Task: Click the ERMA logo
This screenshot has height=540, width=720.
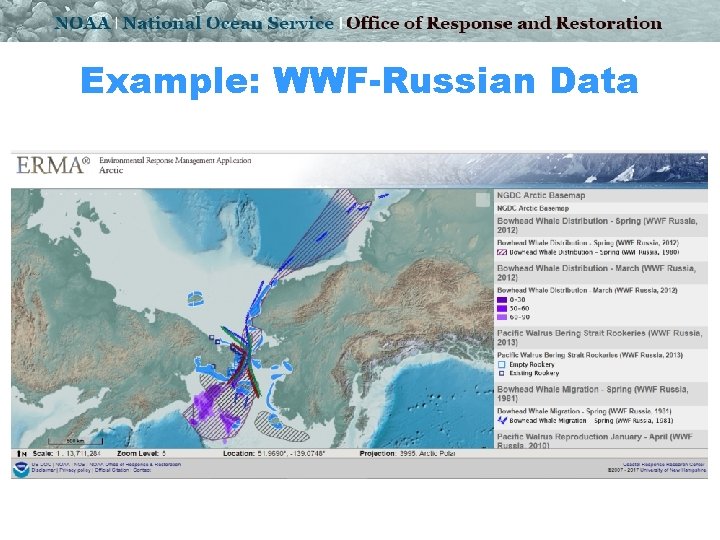Action: pyautogui.click(x=53, y=165)
